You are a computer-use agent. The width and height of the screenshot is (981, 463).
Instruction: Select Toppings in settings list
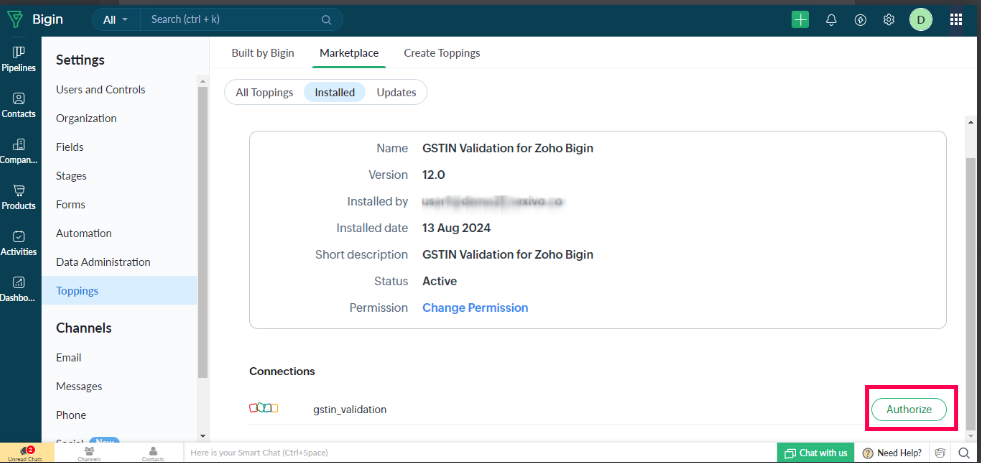119,290
